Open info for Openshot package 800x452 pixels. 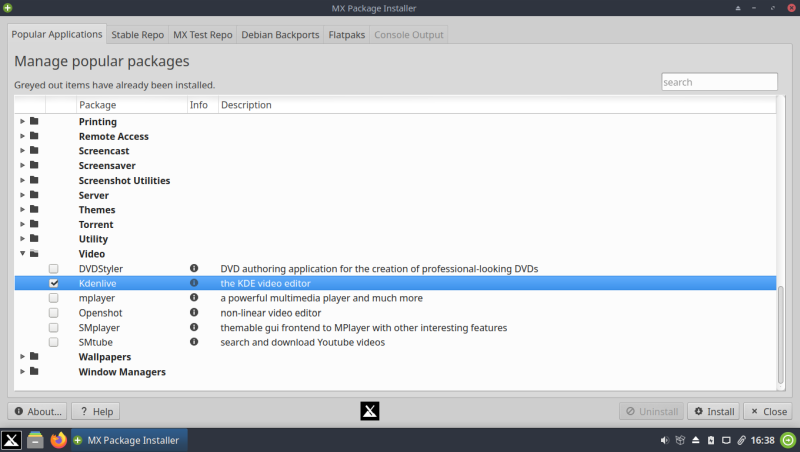pos(194,312)
